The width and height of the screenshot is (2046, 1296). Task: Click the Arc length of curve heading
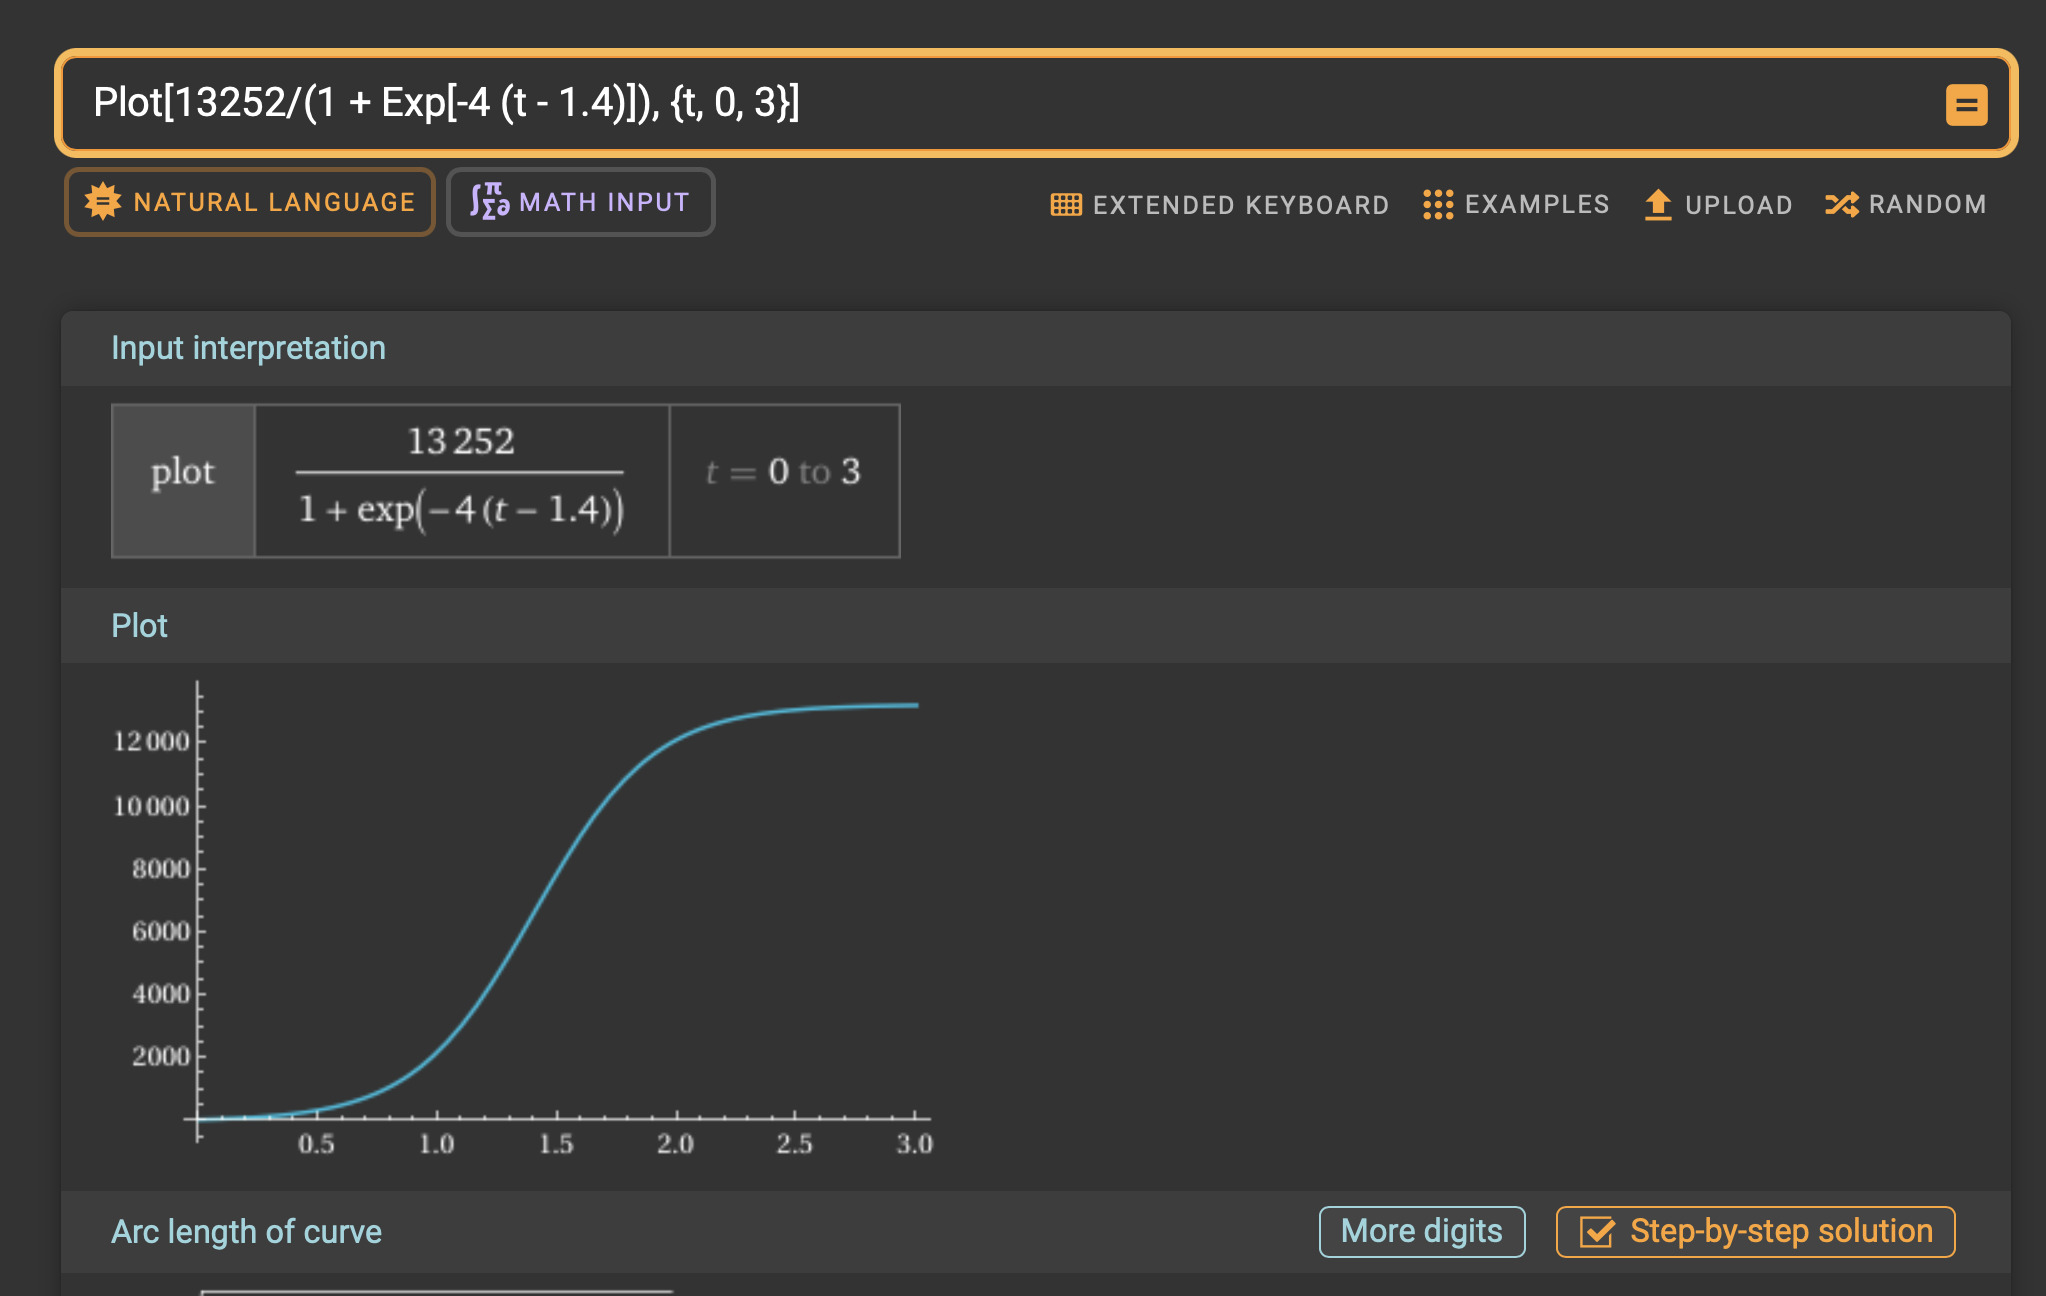(x=246, y=1232)
